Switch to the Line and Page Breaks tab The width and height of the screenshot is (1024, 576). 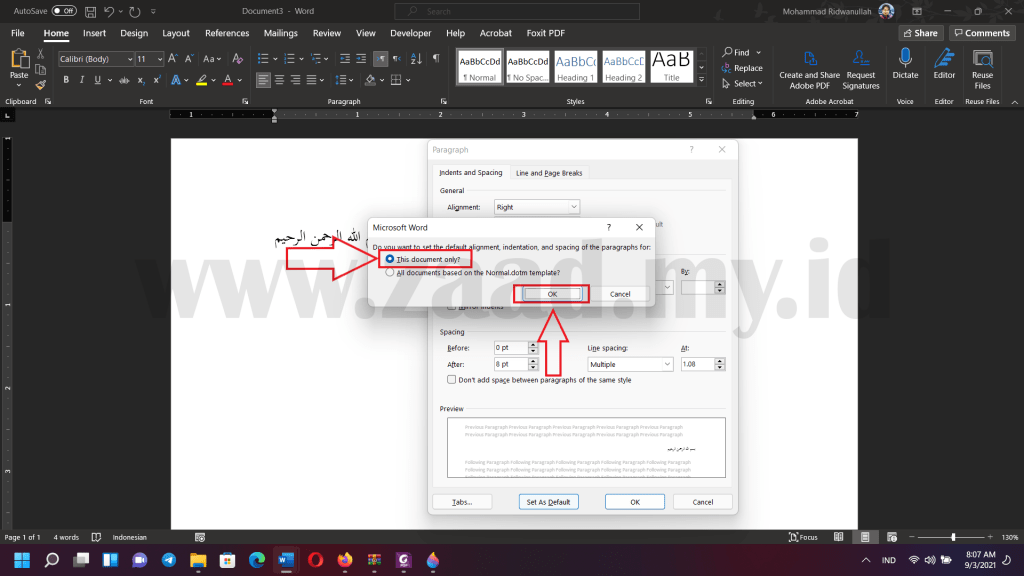click(x=549, y=173)
